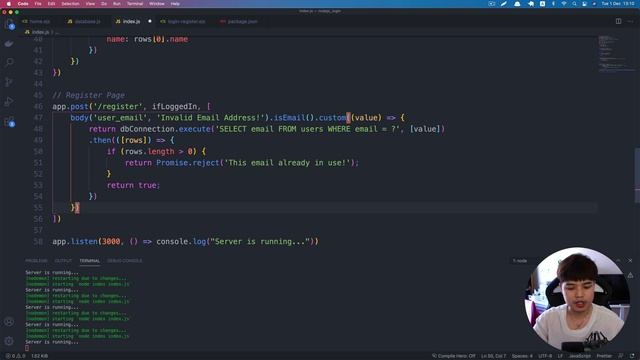Viewport: 640px width, 360px height.
Task: Open the Edit menu
Action: (x=51, y=4)
